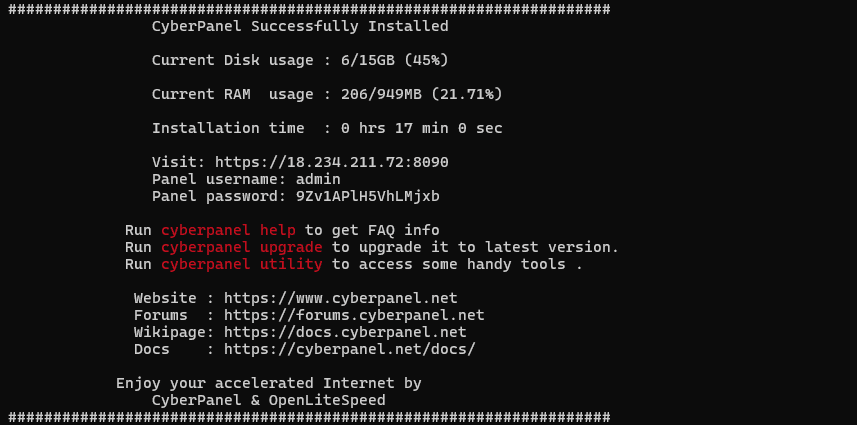The width and height of the screenshot is (857, 425).
Task: Click the panel password text
Action: click(367, 196)
